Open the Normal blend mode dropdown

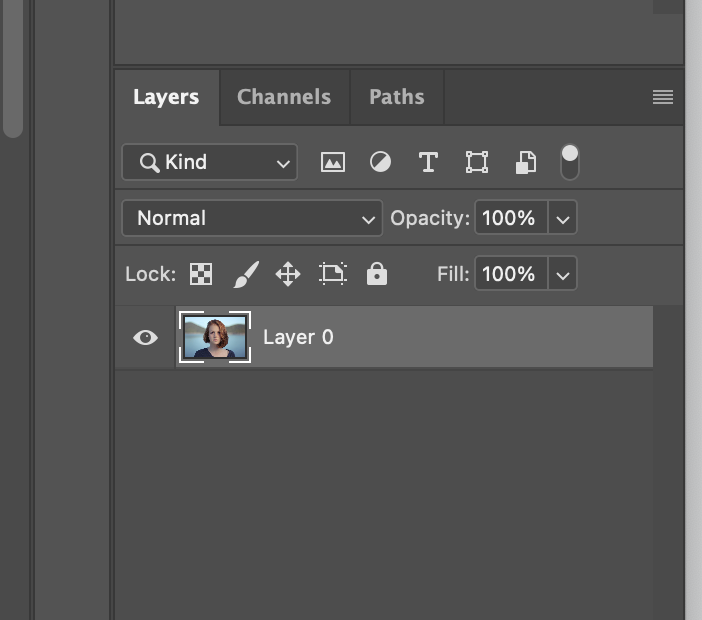tap(252, 218)
